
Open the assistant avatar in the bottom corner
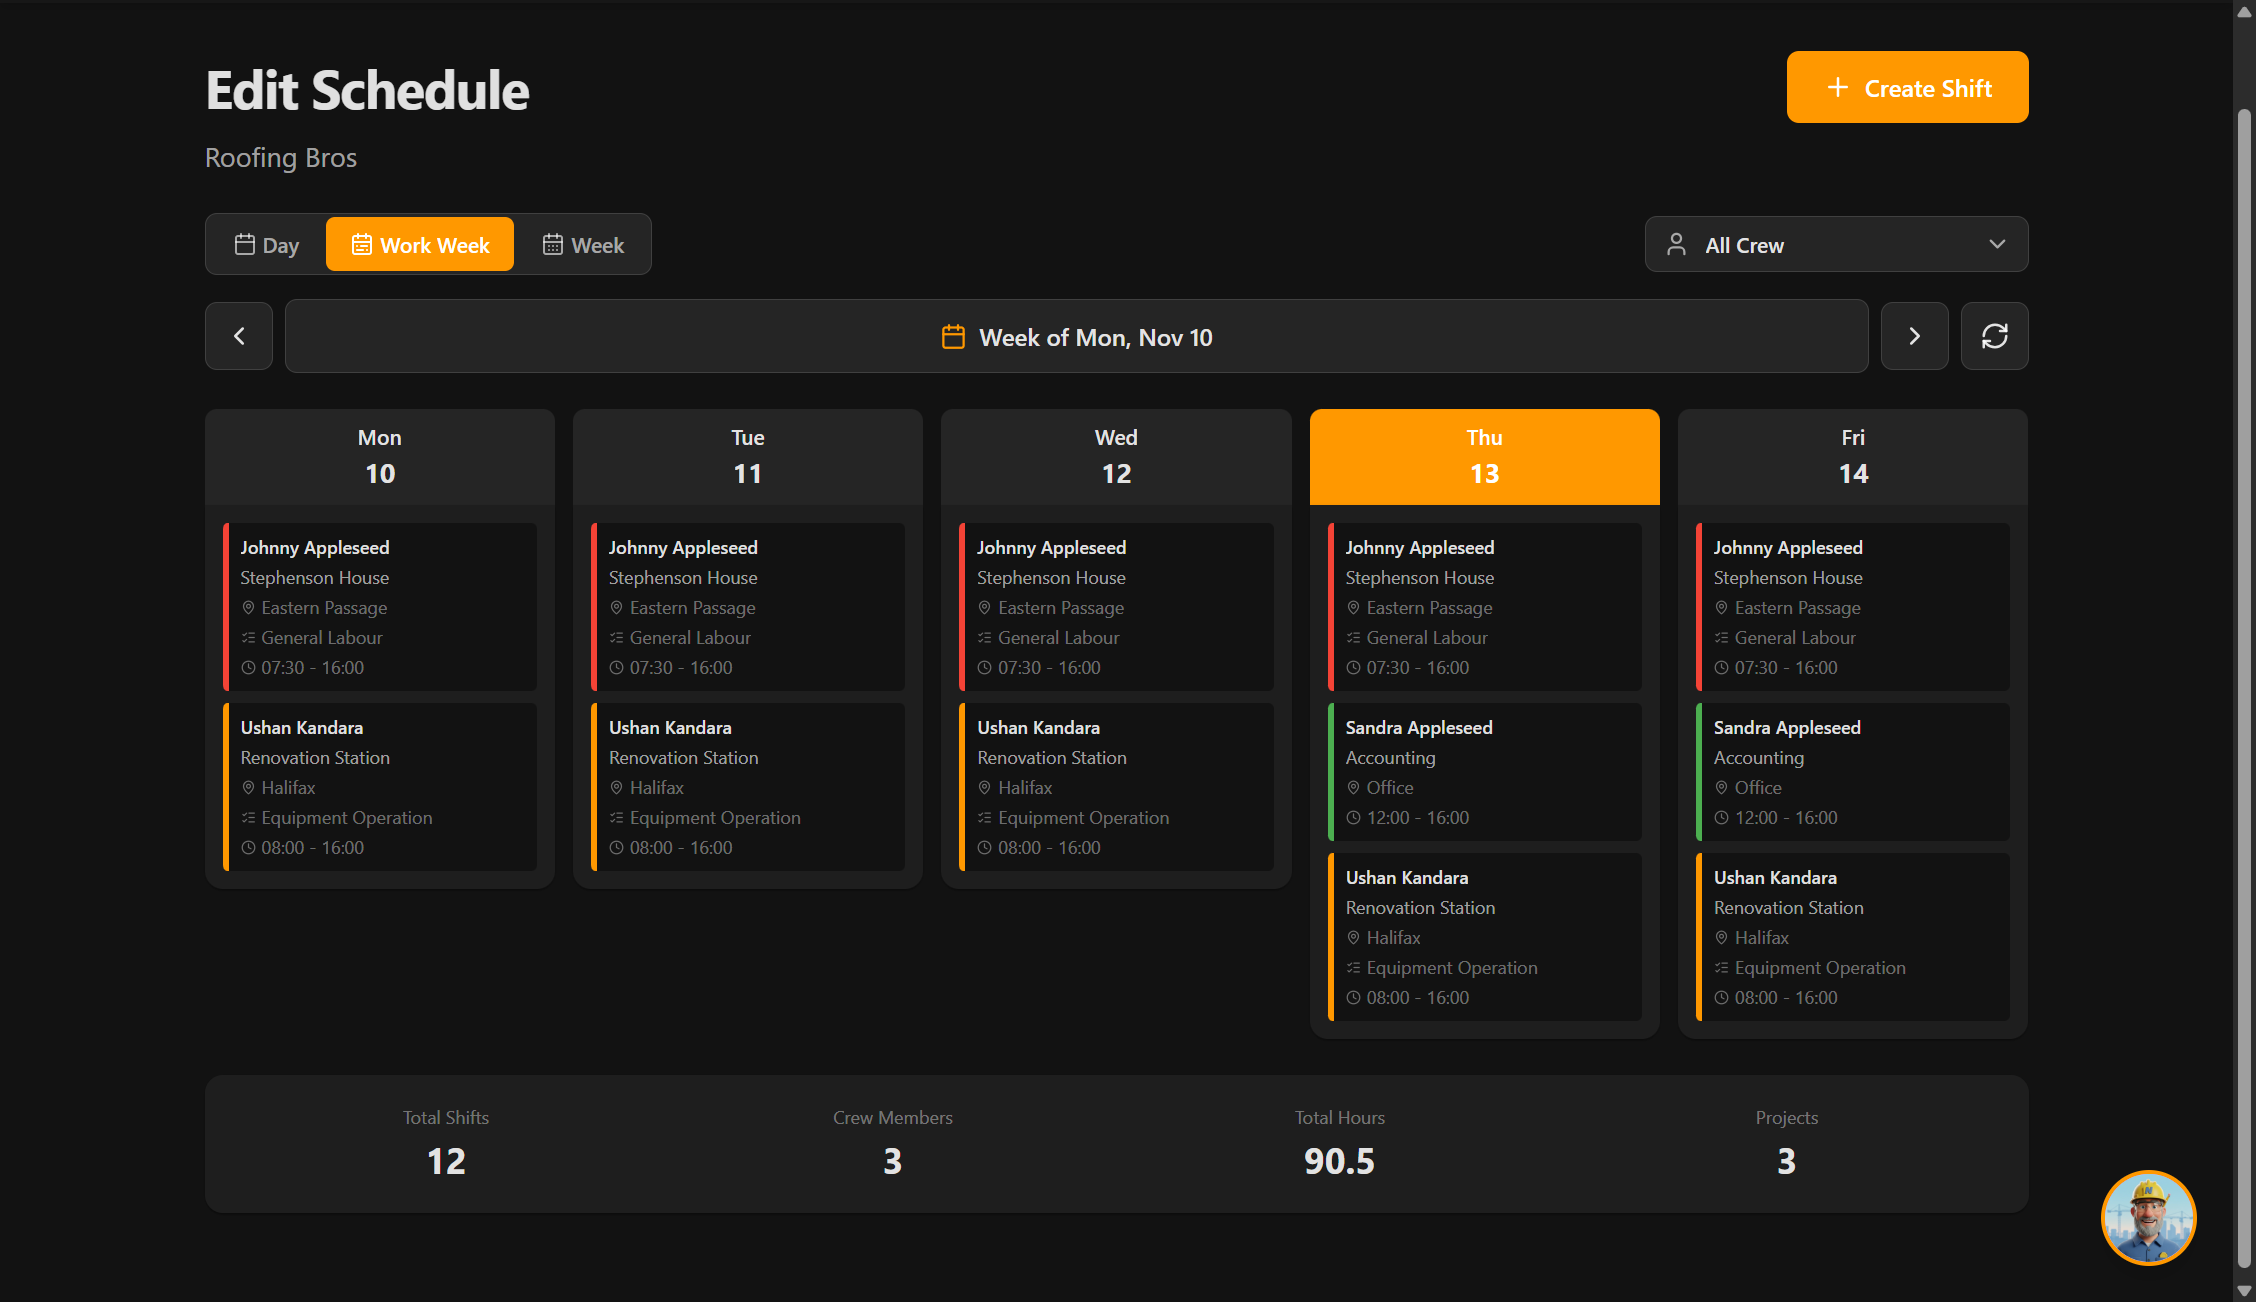[2148, 1218]
